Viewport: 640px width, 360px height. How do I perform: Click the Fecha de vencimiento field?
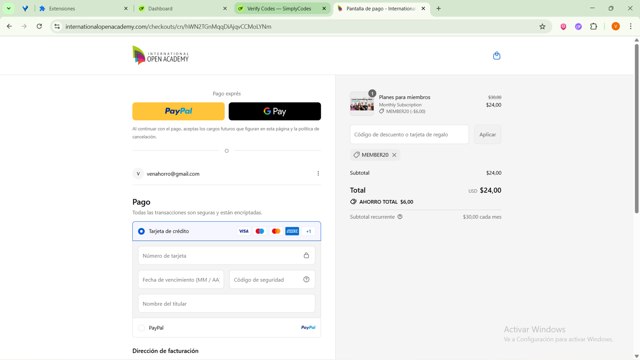[181, 280]
